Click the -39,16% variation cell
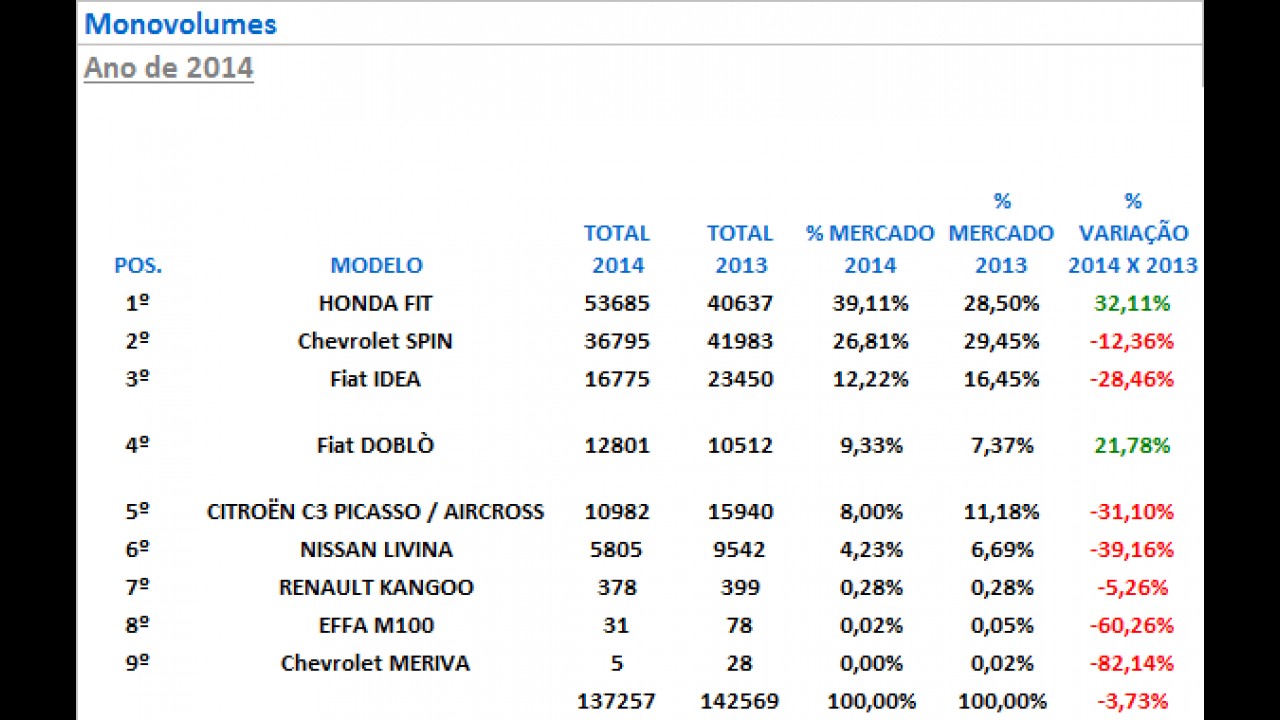The height and width of the screenshot is (720, 1280). tap(1132, 549)
